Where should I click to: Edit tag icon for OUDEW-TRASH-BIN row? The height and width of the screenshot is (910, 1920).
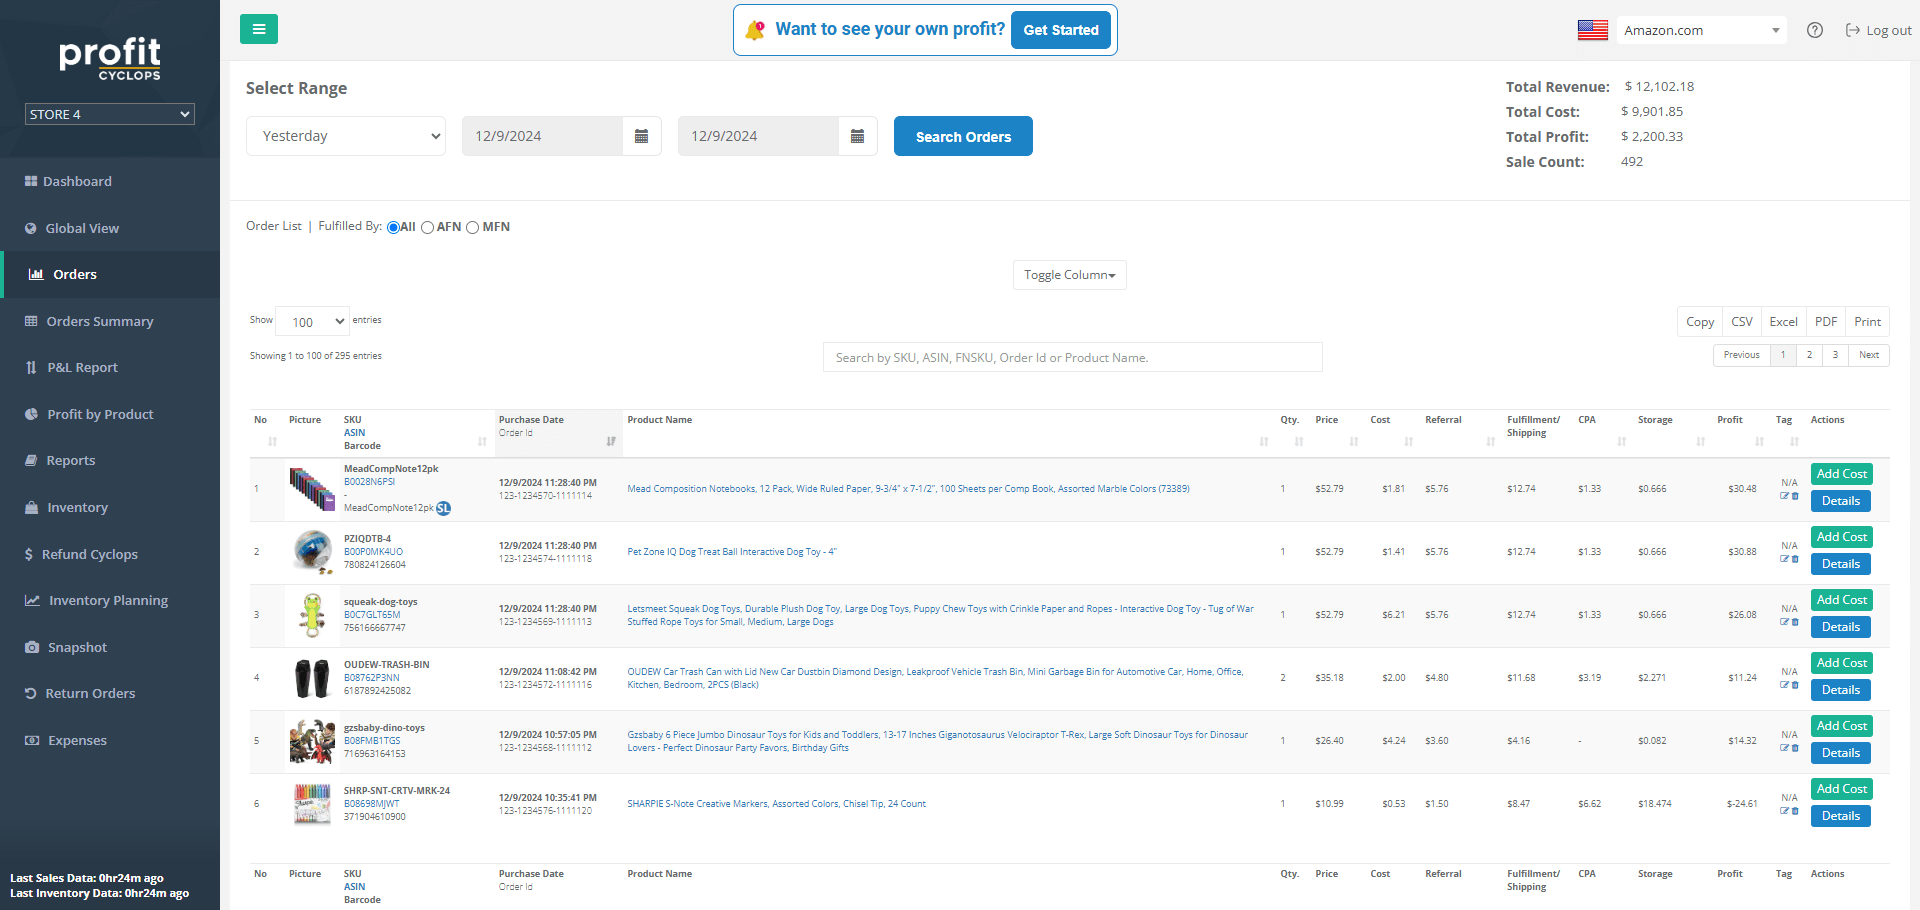coord(1784,685)
